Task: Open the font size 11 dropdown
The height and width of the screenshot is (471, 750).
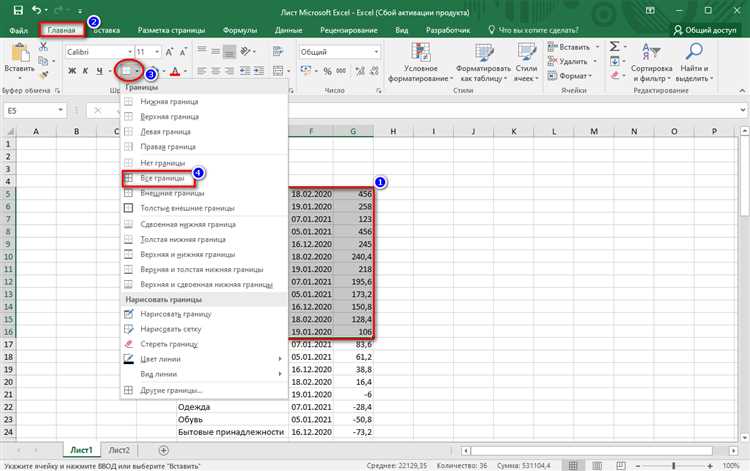Action: 157,52
